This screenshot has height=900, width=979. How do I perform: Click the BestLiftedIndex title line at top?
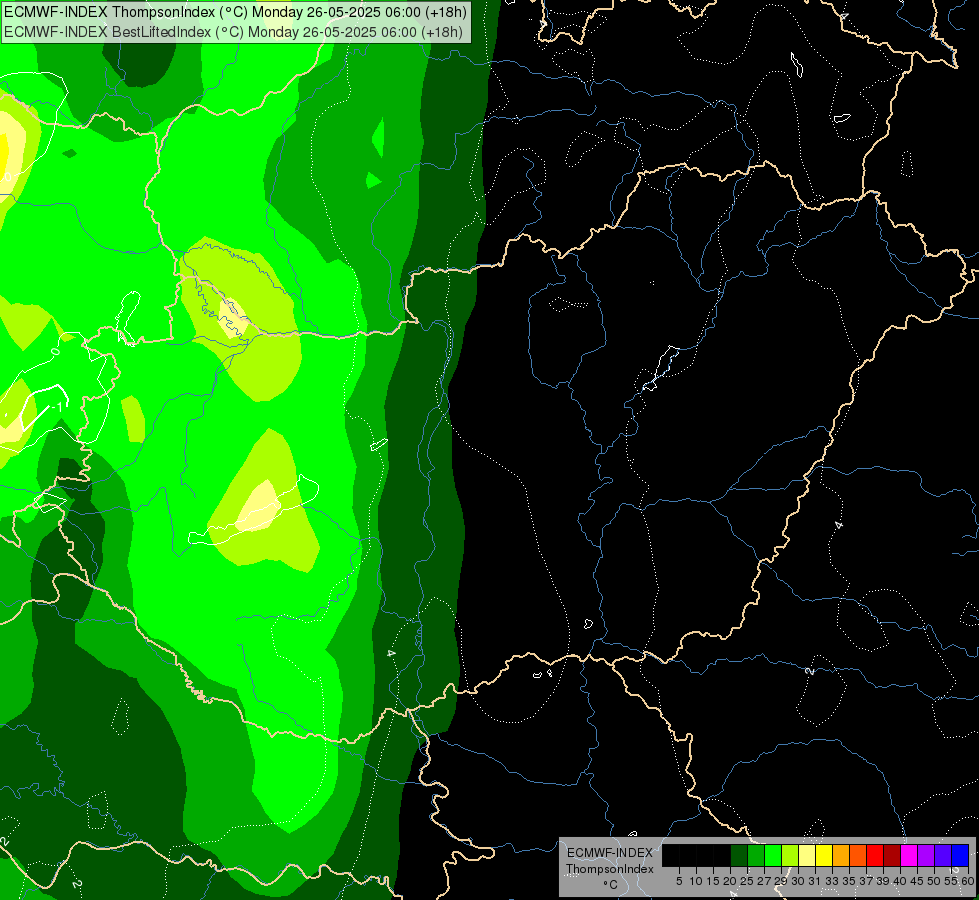point(234,32)
